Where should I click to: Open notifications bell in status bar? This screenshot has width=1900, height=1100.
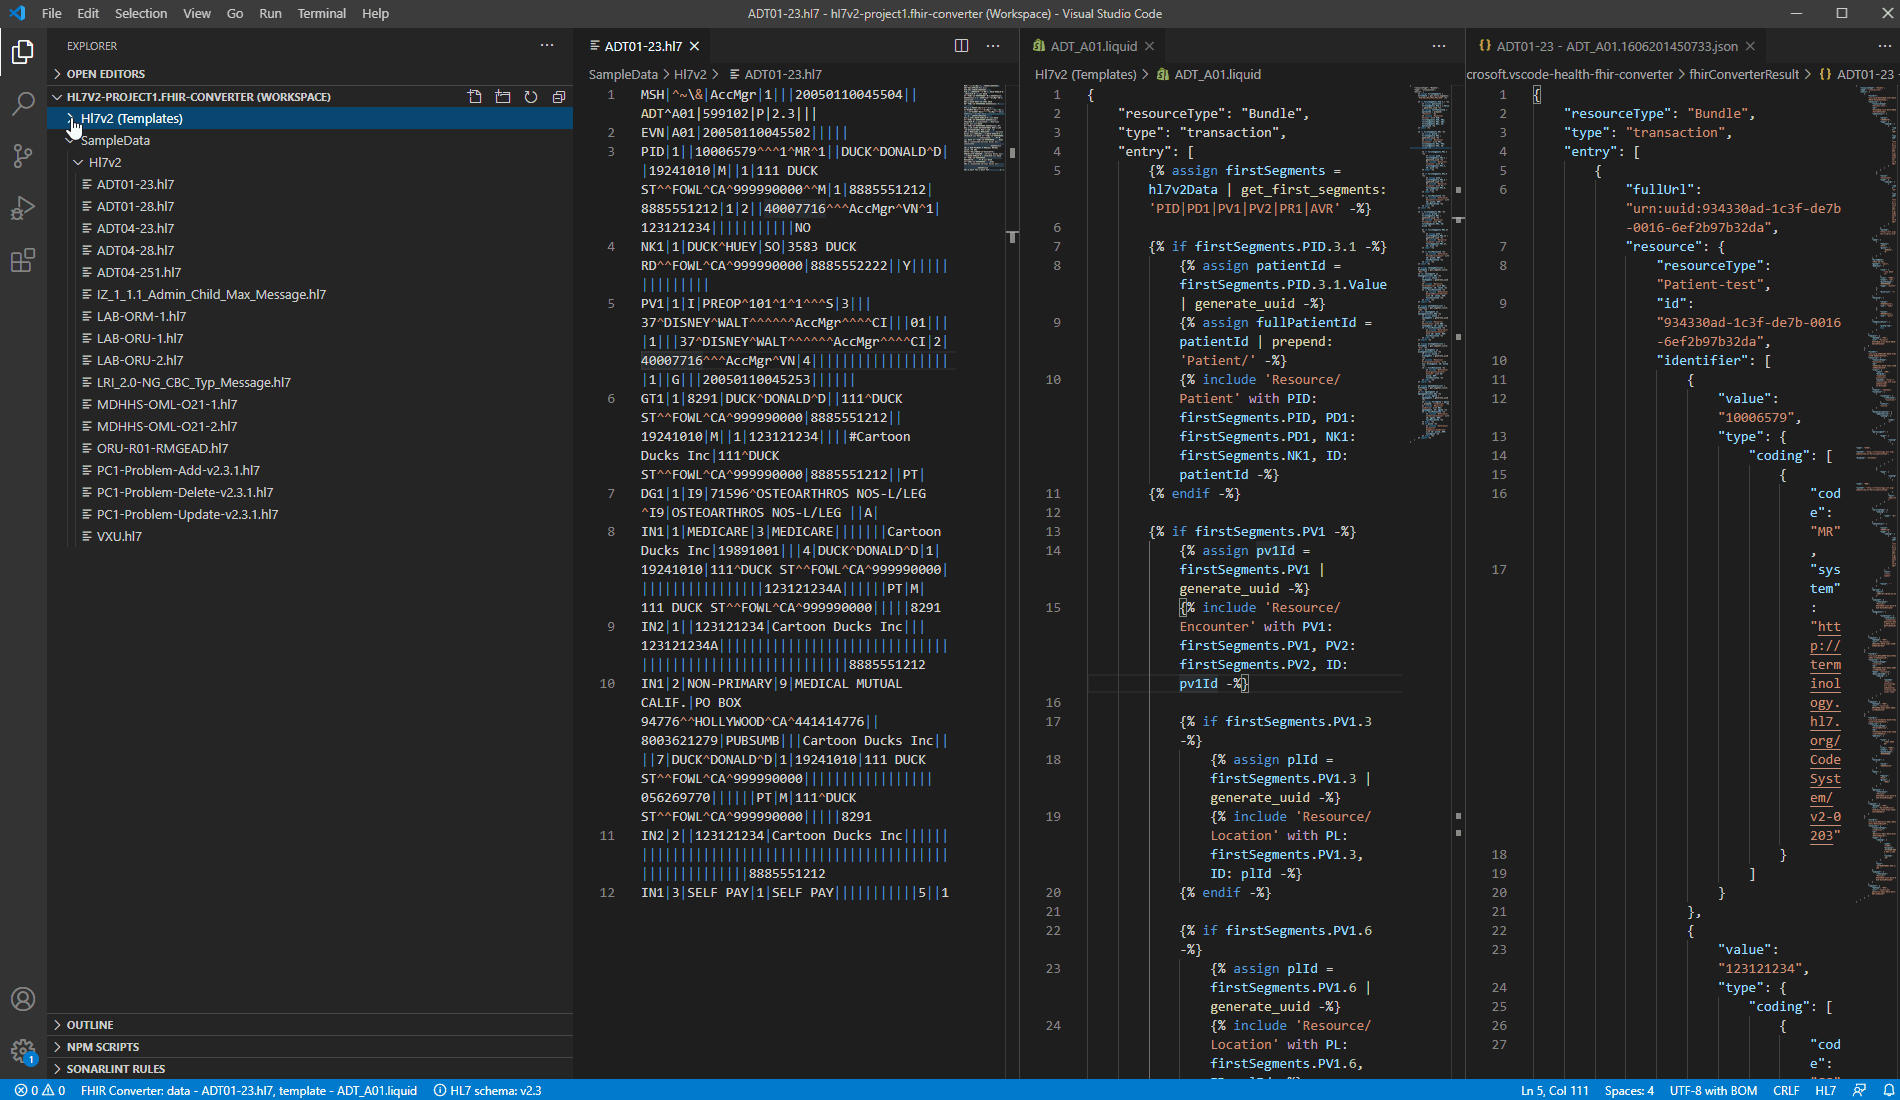point(1889,1090)
